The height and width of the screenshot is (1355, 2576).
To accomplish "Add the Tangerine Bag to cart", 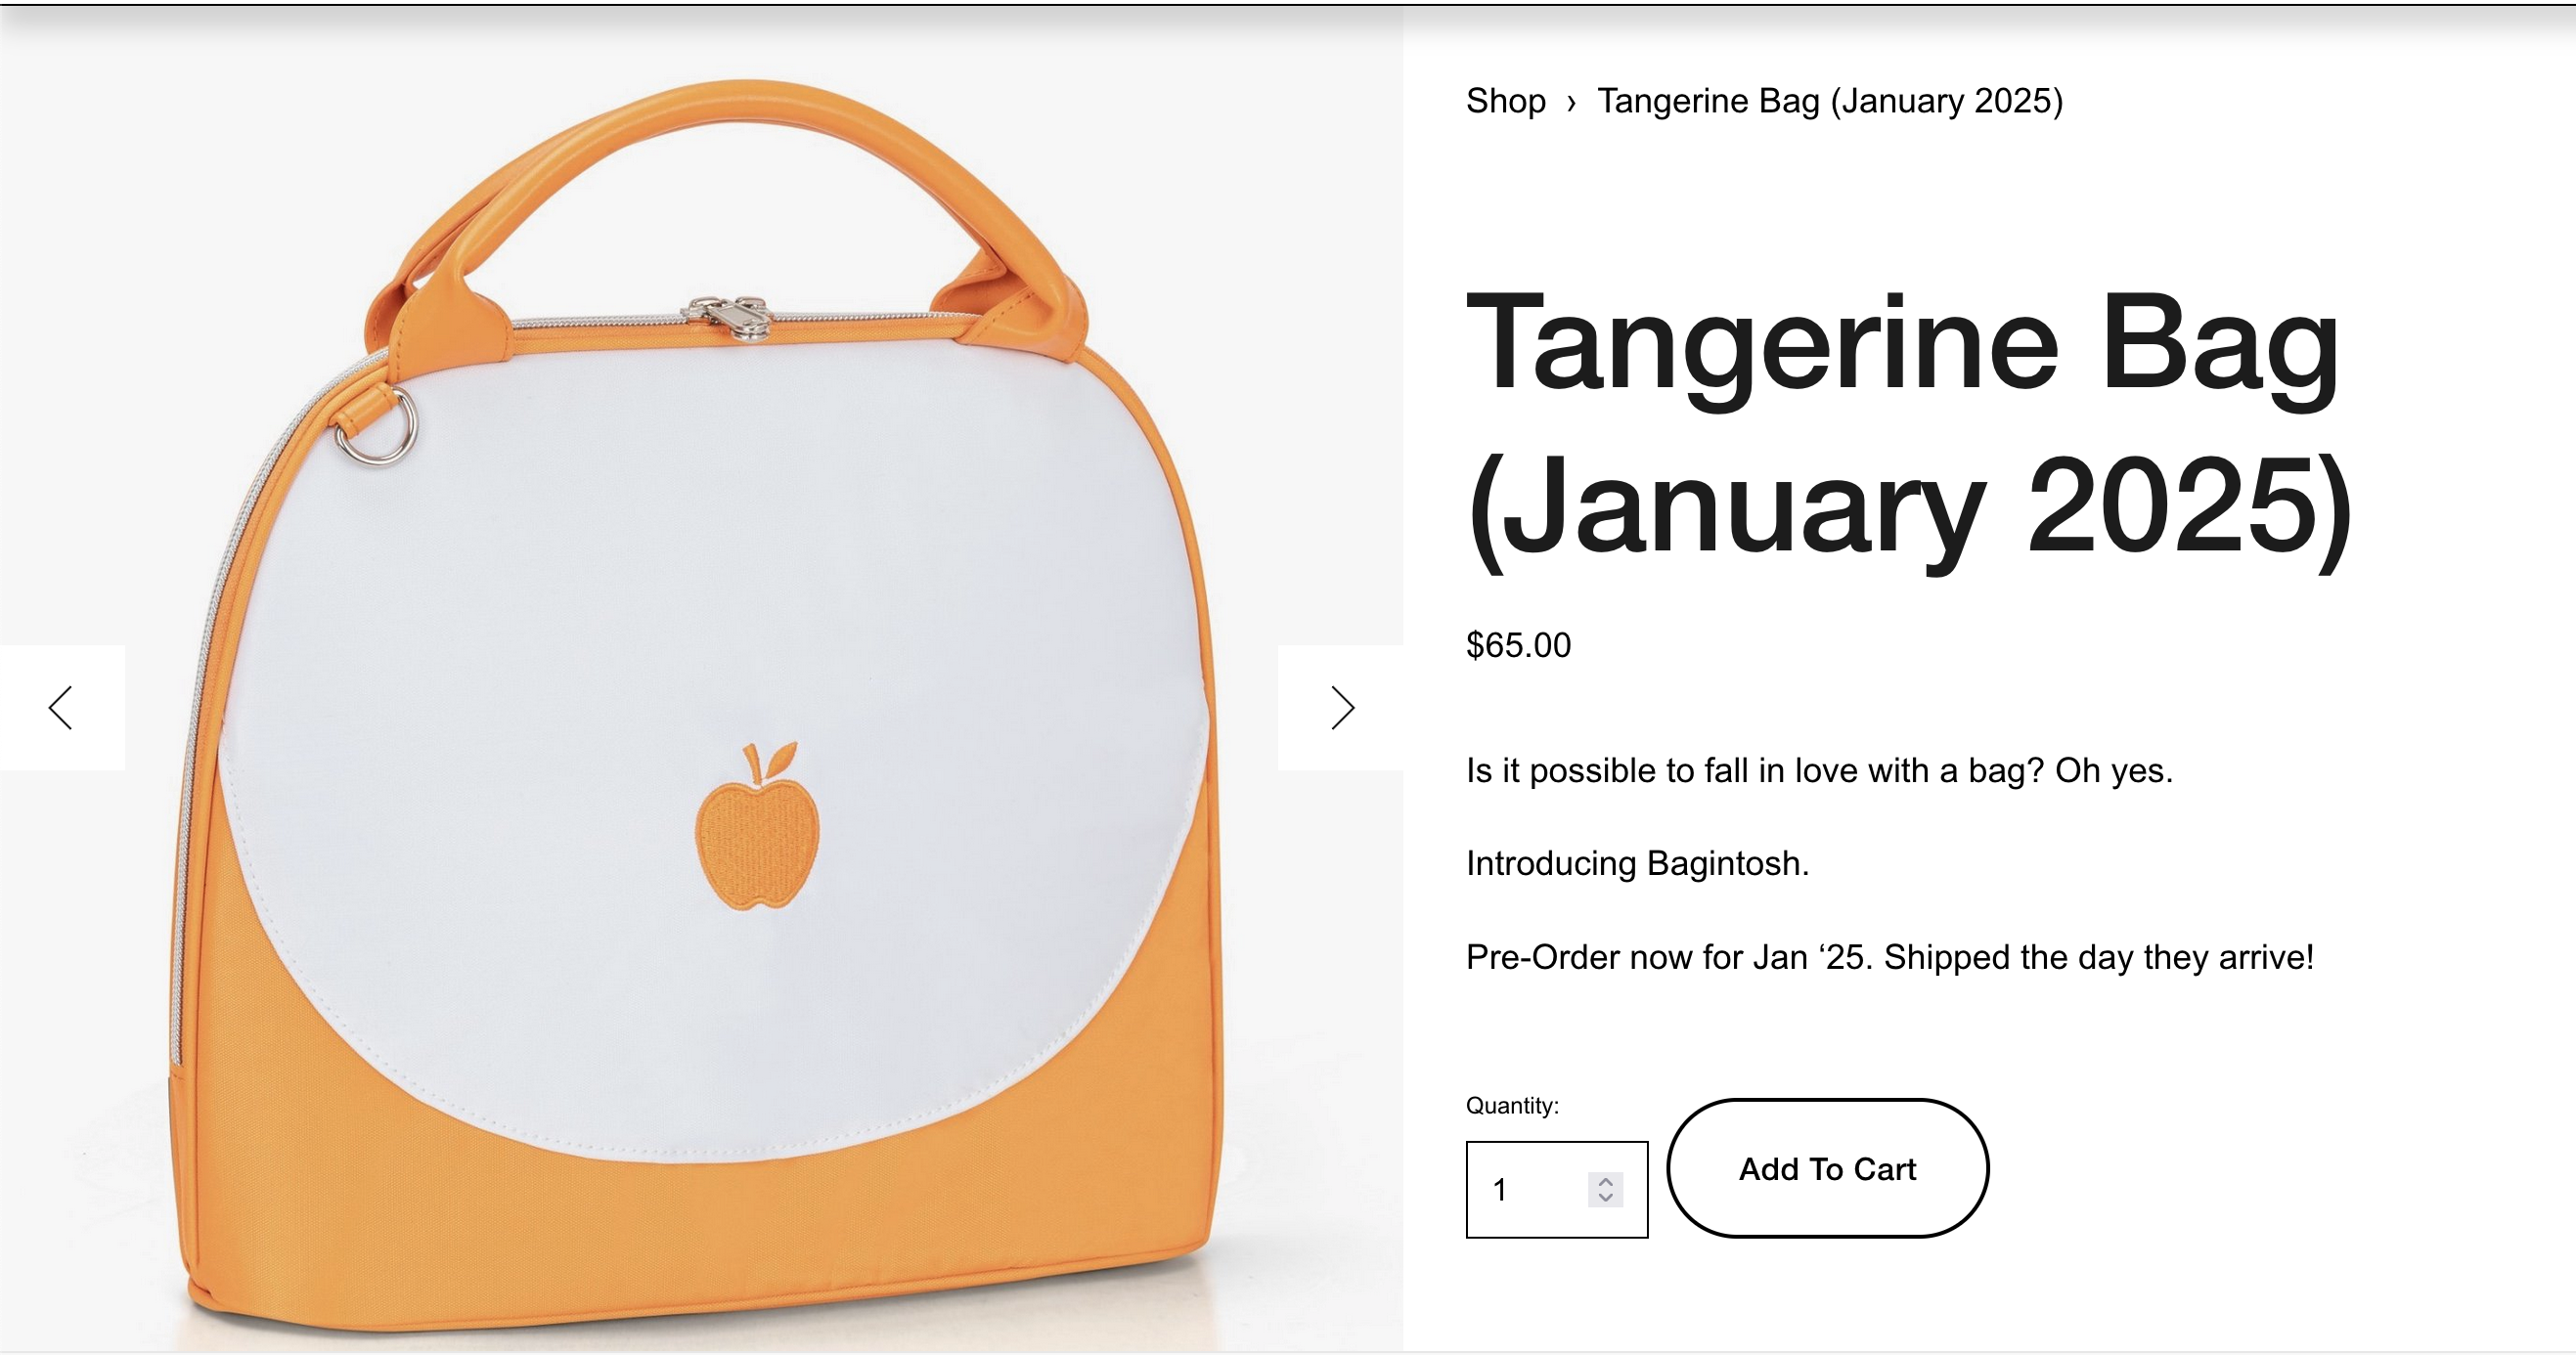I will pos(1827,1168).
